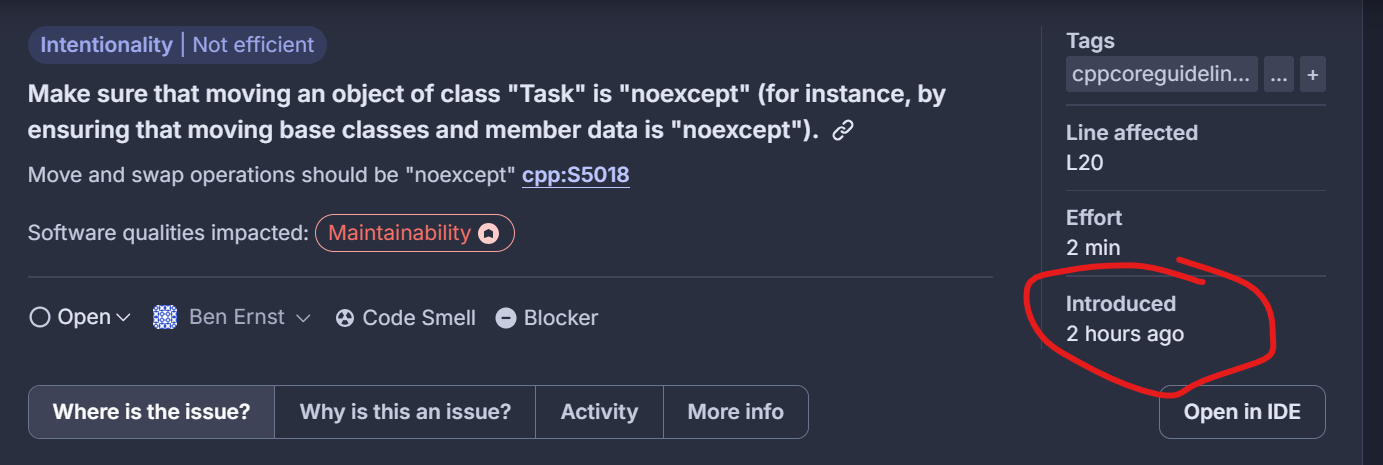Click Ben Ernst's avatar image
The image size is (1383, 465).
(165, 318)
